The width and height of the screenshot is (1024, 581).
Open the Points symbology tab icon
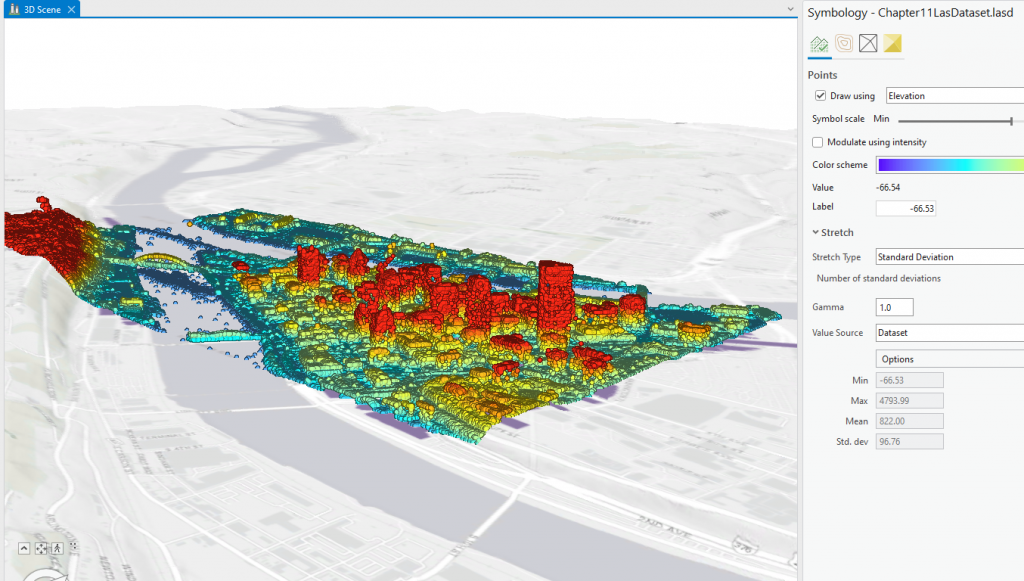coord(819,44)
